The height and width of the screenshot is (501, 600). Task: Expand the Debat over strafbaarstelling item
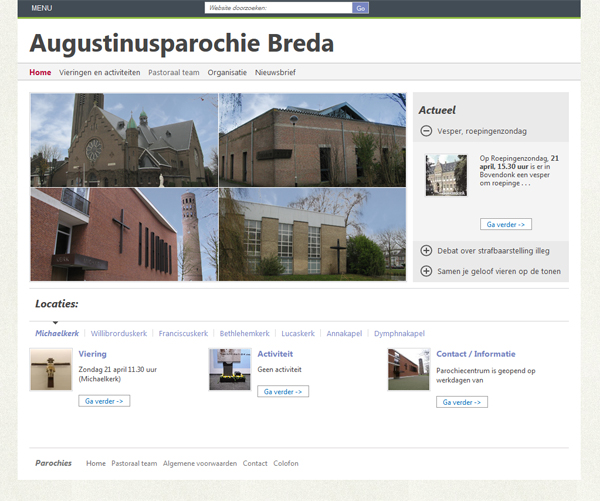(426, 251)
